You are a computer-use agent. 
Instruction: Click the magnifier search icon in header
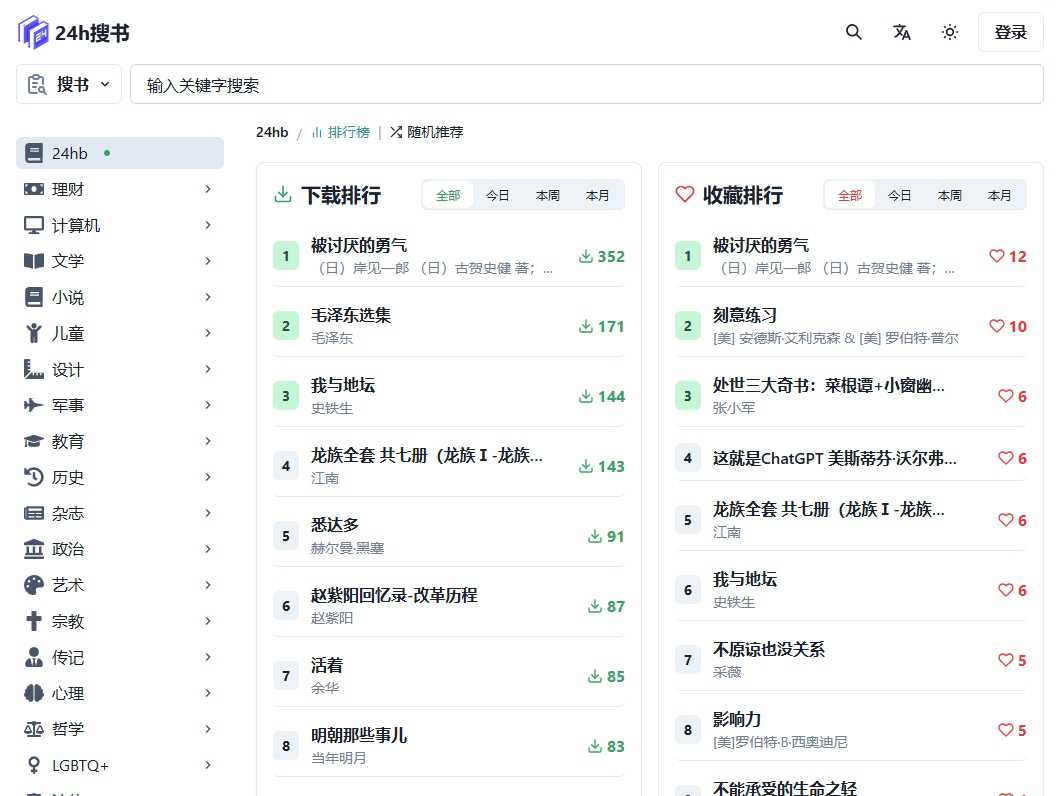tap(853, 32)
